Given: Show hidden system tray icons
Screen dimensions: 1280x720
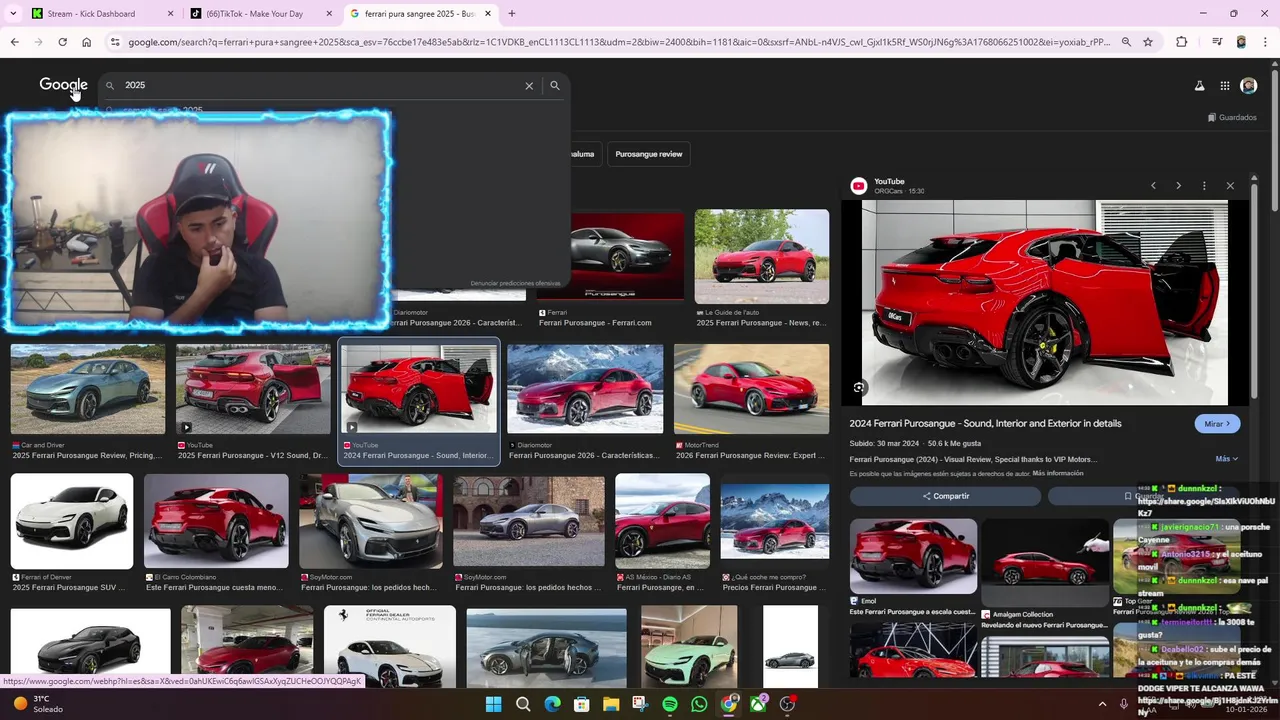Looking at the screenshot, I should [x=1102, y=704].
